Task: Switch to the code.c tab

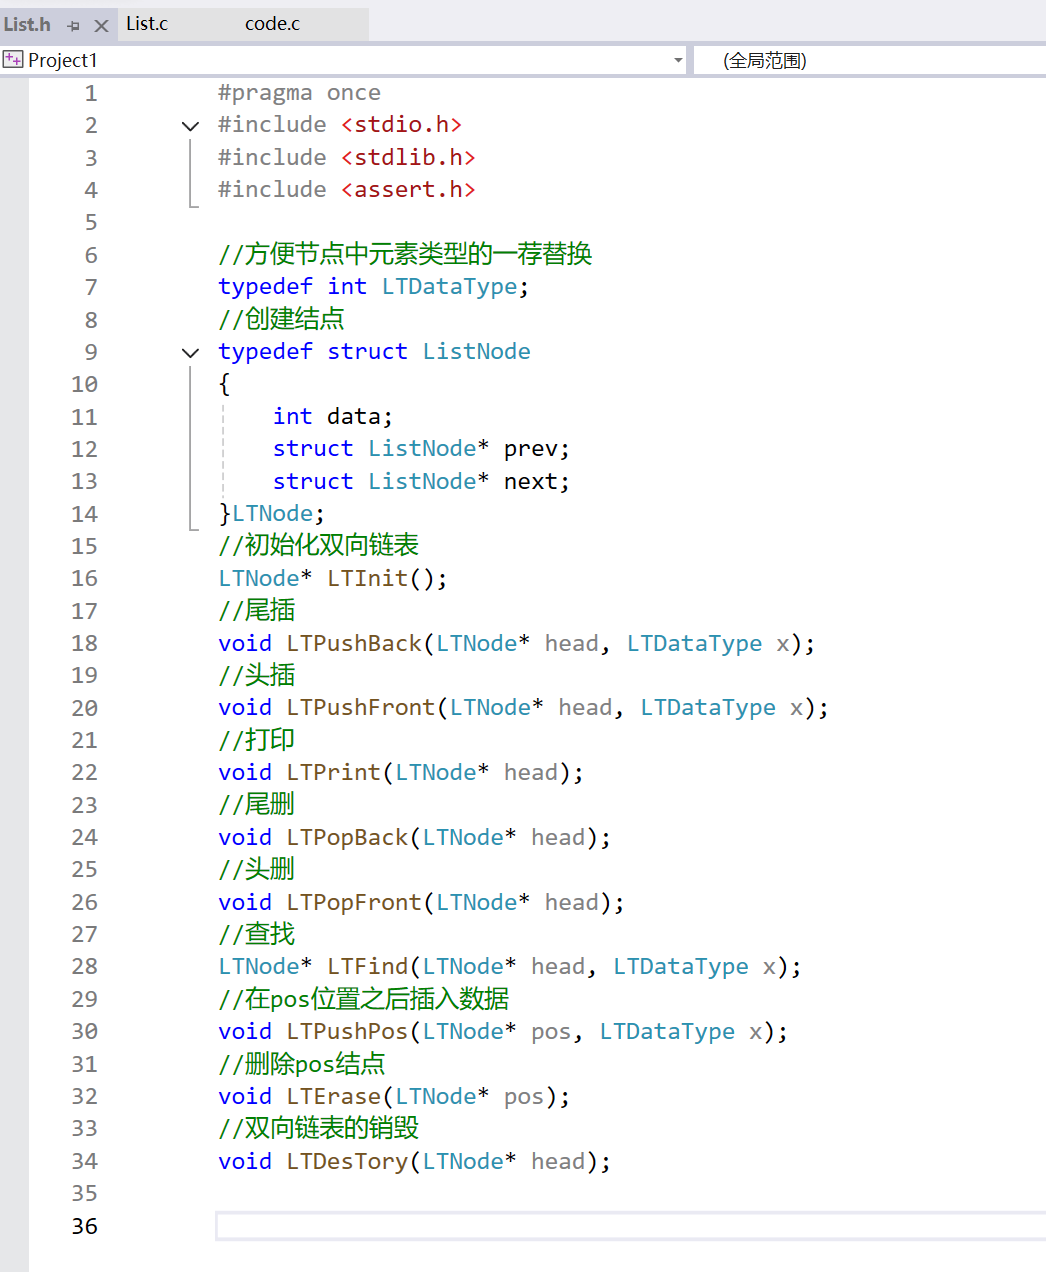Action: coord(272,24)
